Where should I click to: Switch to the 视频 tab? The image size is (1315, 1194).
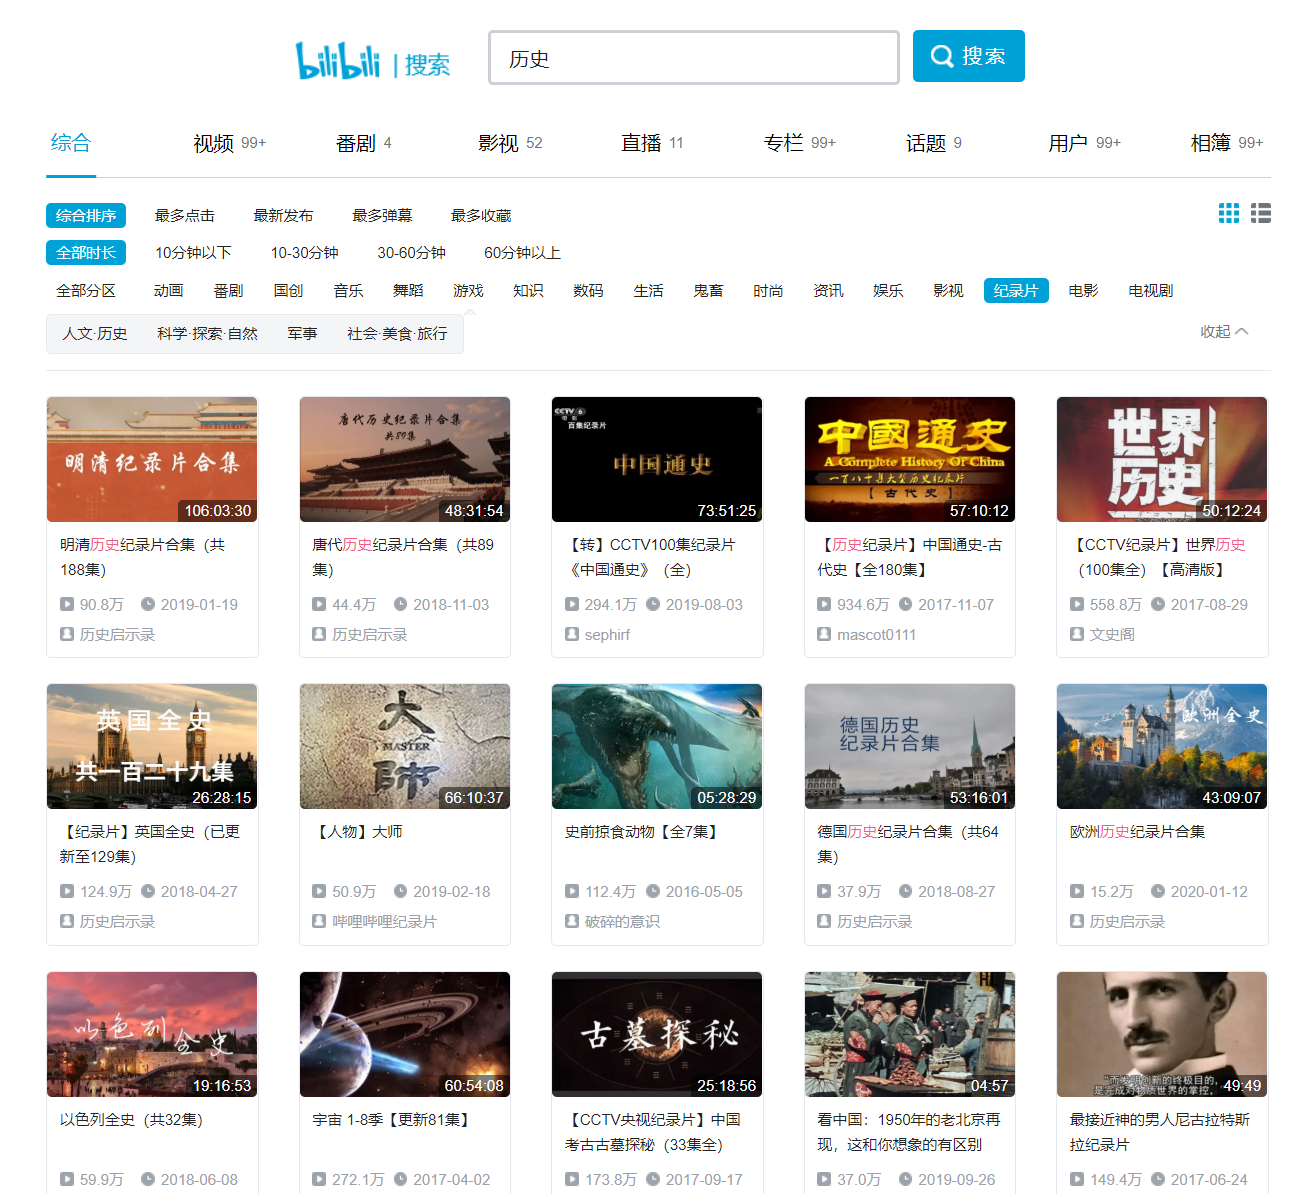(x=214, y=142)
